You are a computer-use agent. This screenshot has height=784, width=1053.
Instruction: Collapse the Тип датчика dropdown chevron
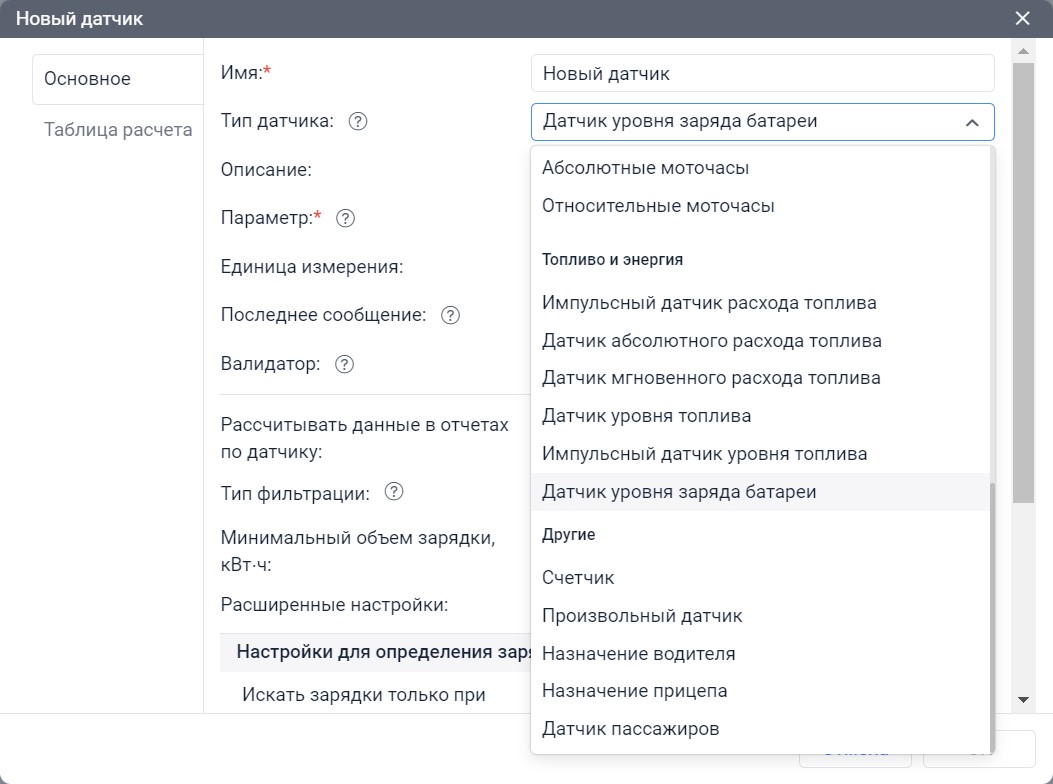(971, 123)
